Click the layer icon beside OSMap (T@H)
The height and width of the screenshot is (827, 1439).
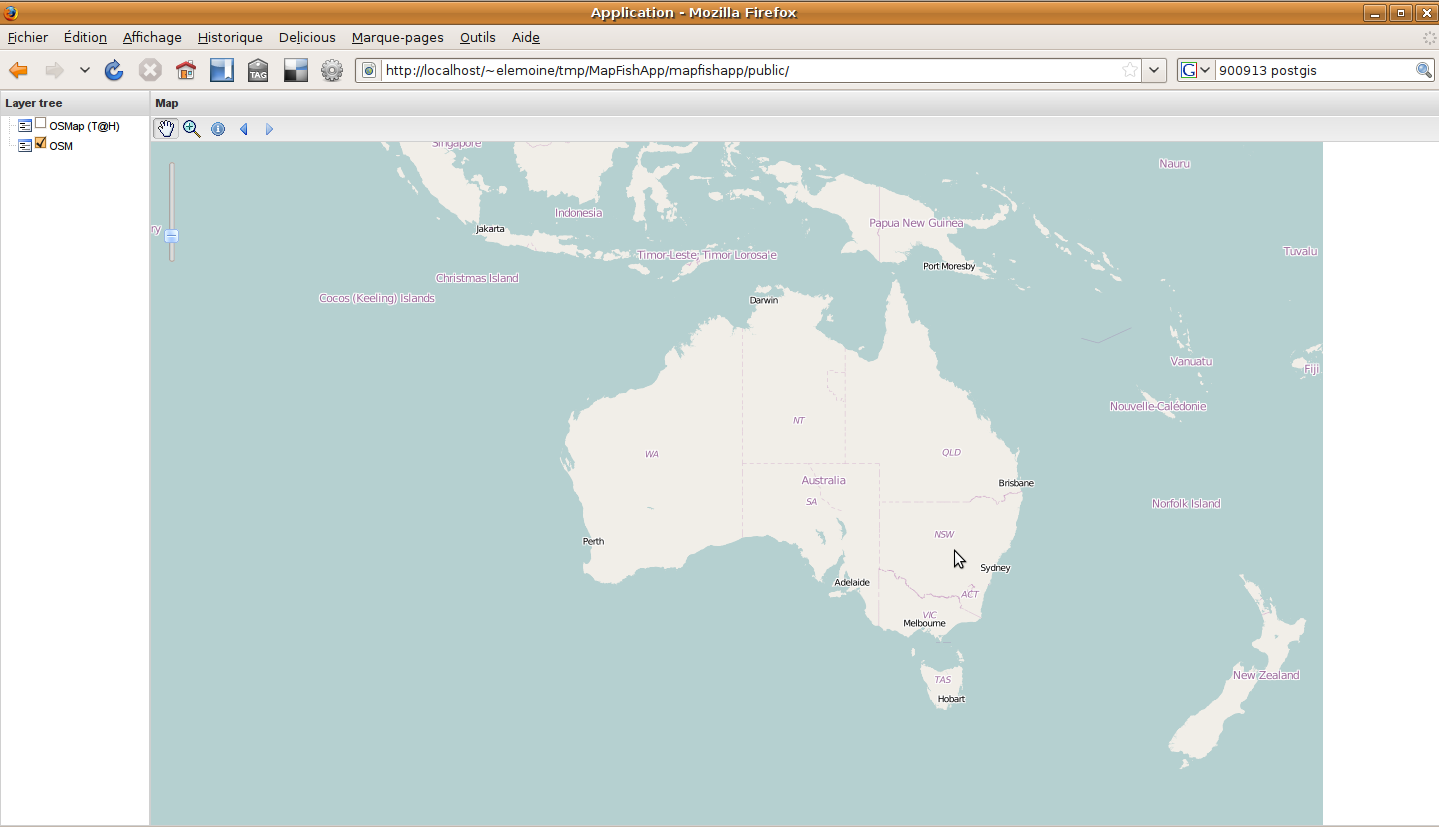[25, 126]
